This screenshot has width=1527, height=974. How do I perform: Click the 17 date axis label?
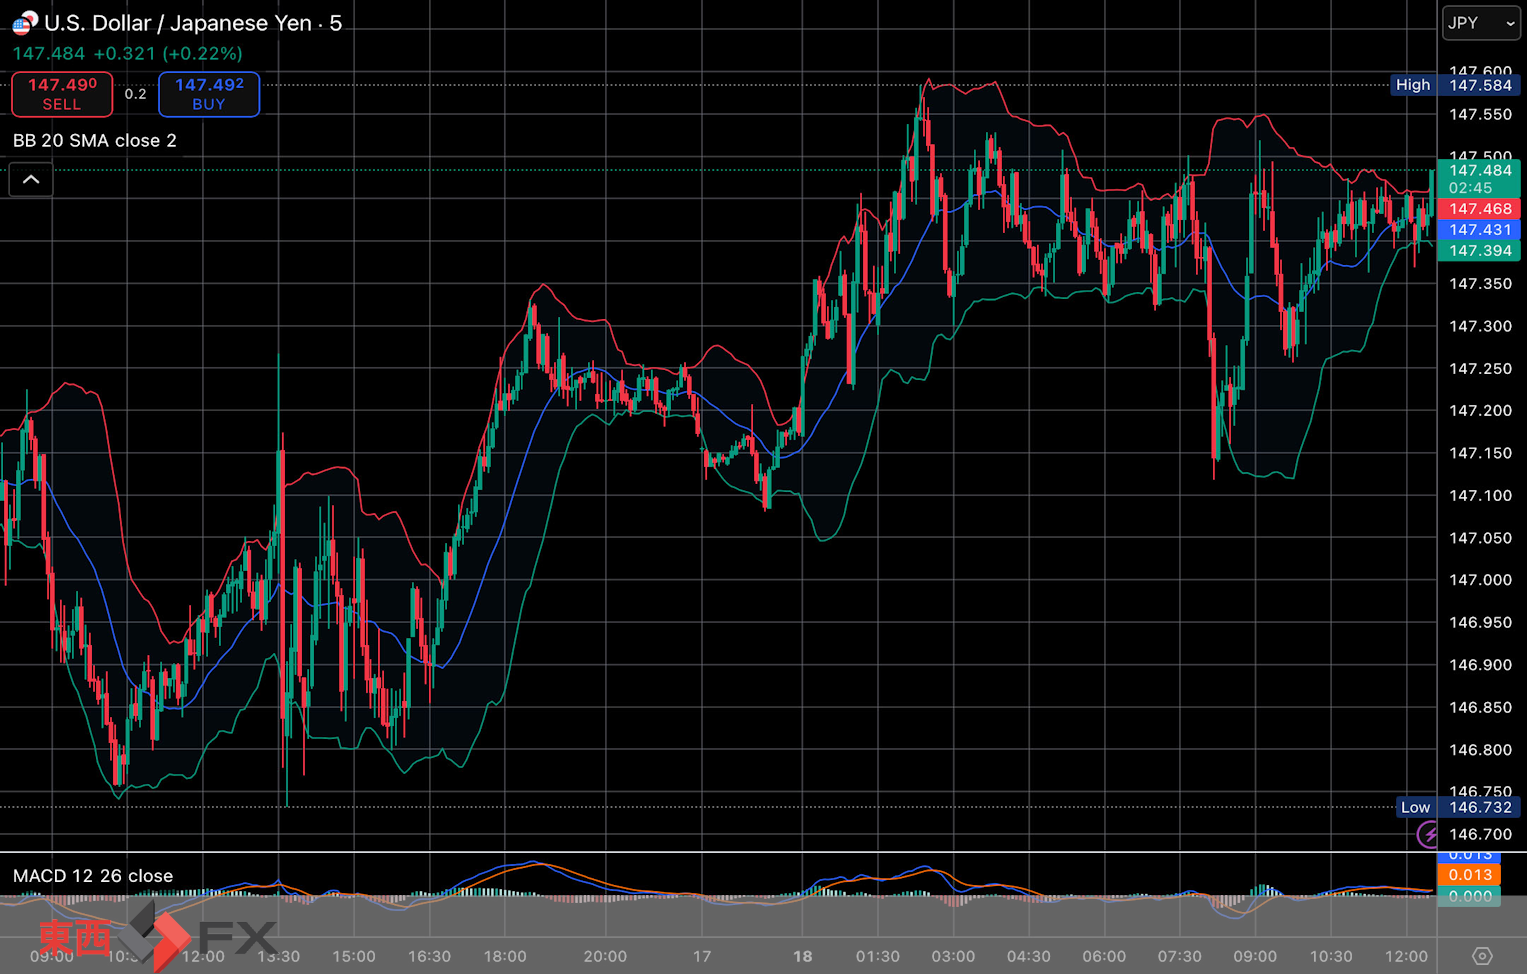tap(702, 957)
